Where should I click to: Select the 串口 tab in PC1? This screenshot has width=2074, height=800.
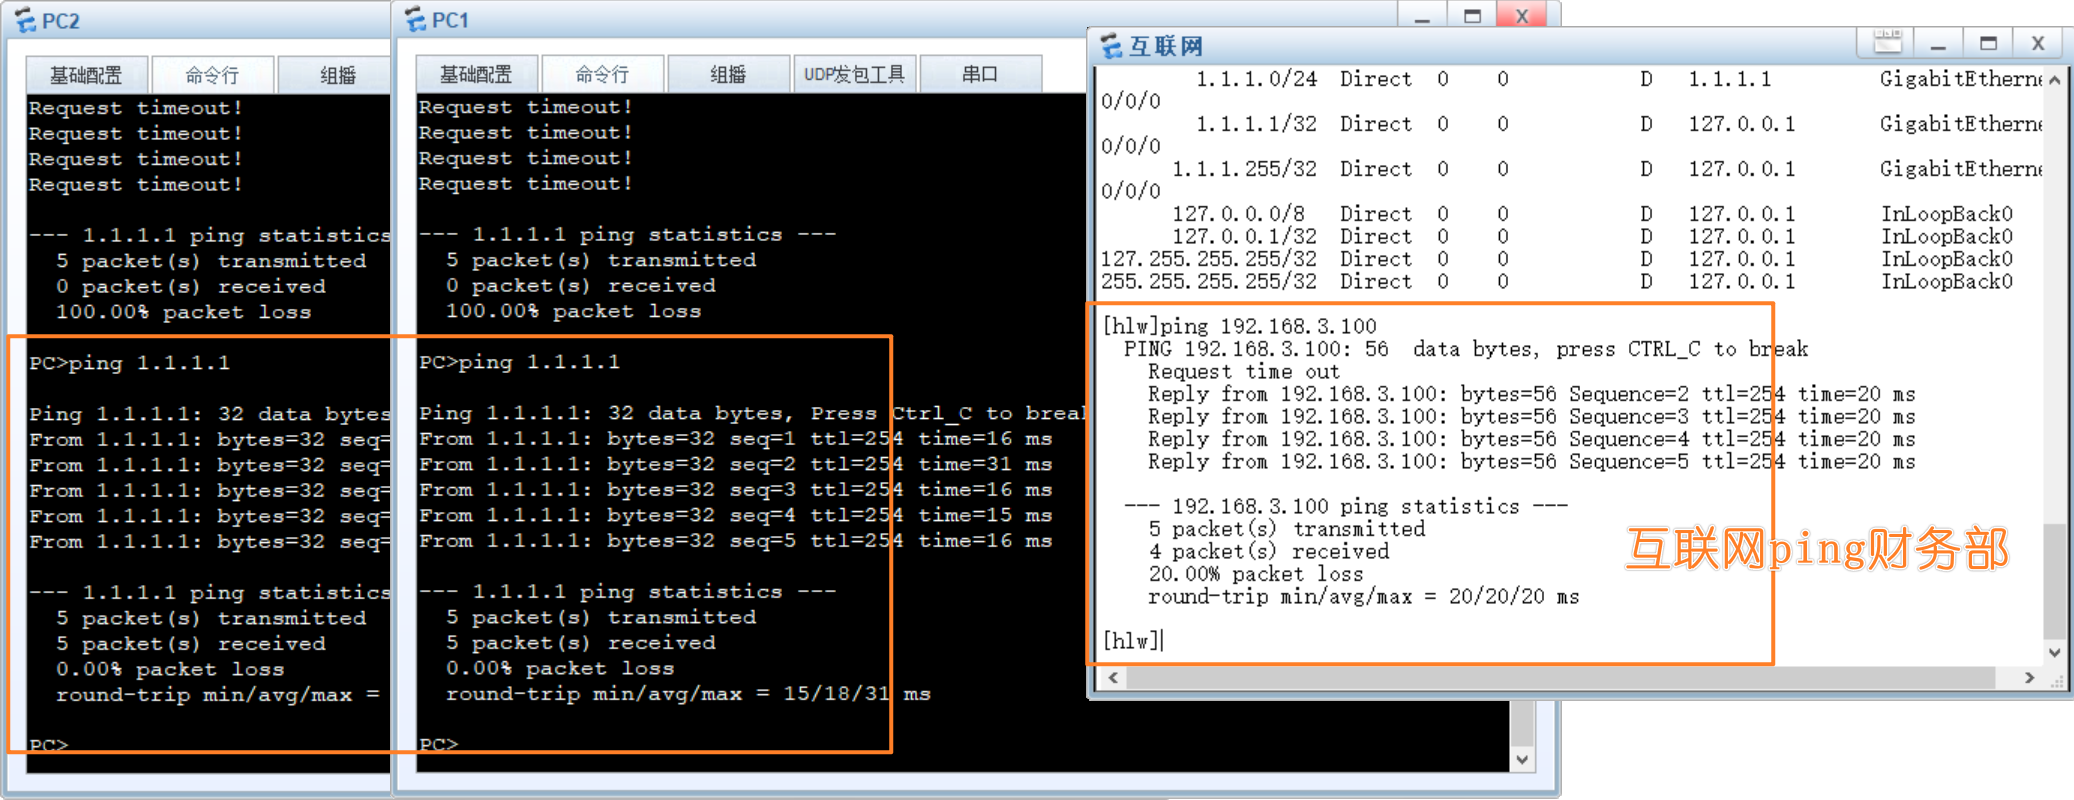pos(979,74)
